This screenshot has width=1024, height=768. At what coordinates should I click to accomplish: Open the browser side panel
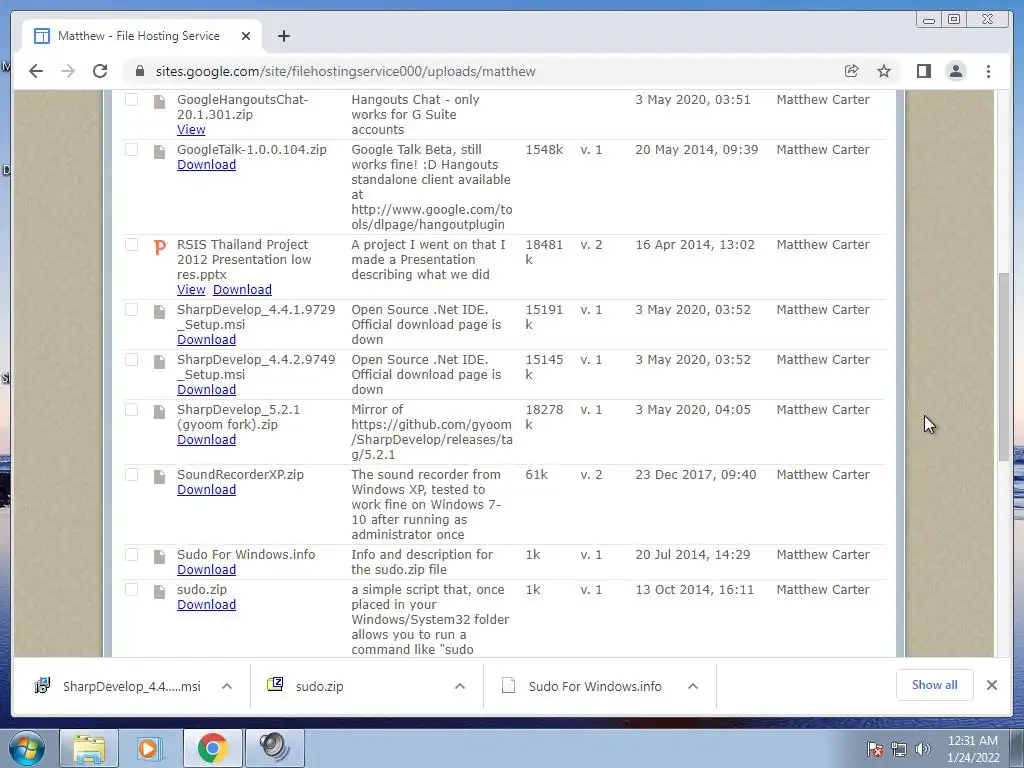click(923, 71)
